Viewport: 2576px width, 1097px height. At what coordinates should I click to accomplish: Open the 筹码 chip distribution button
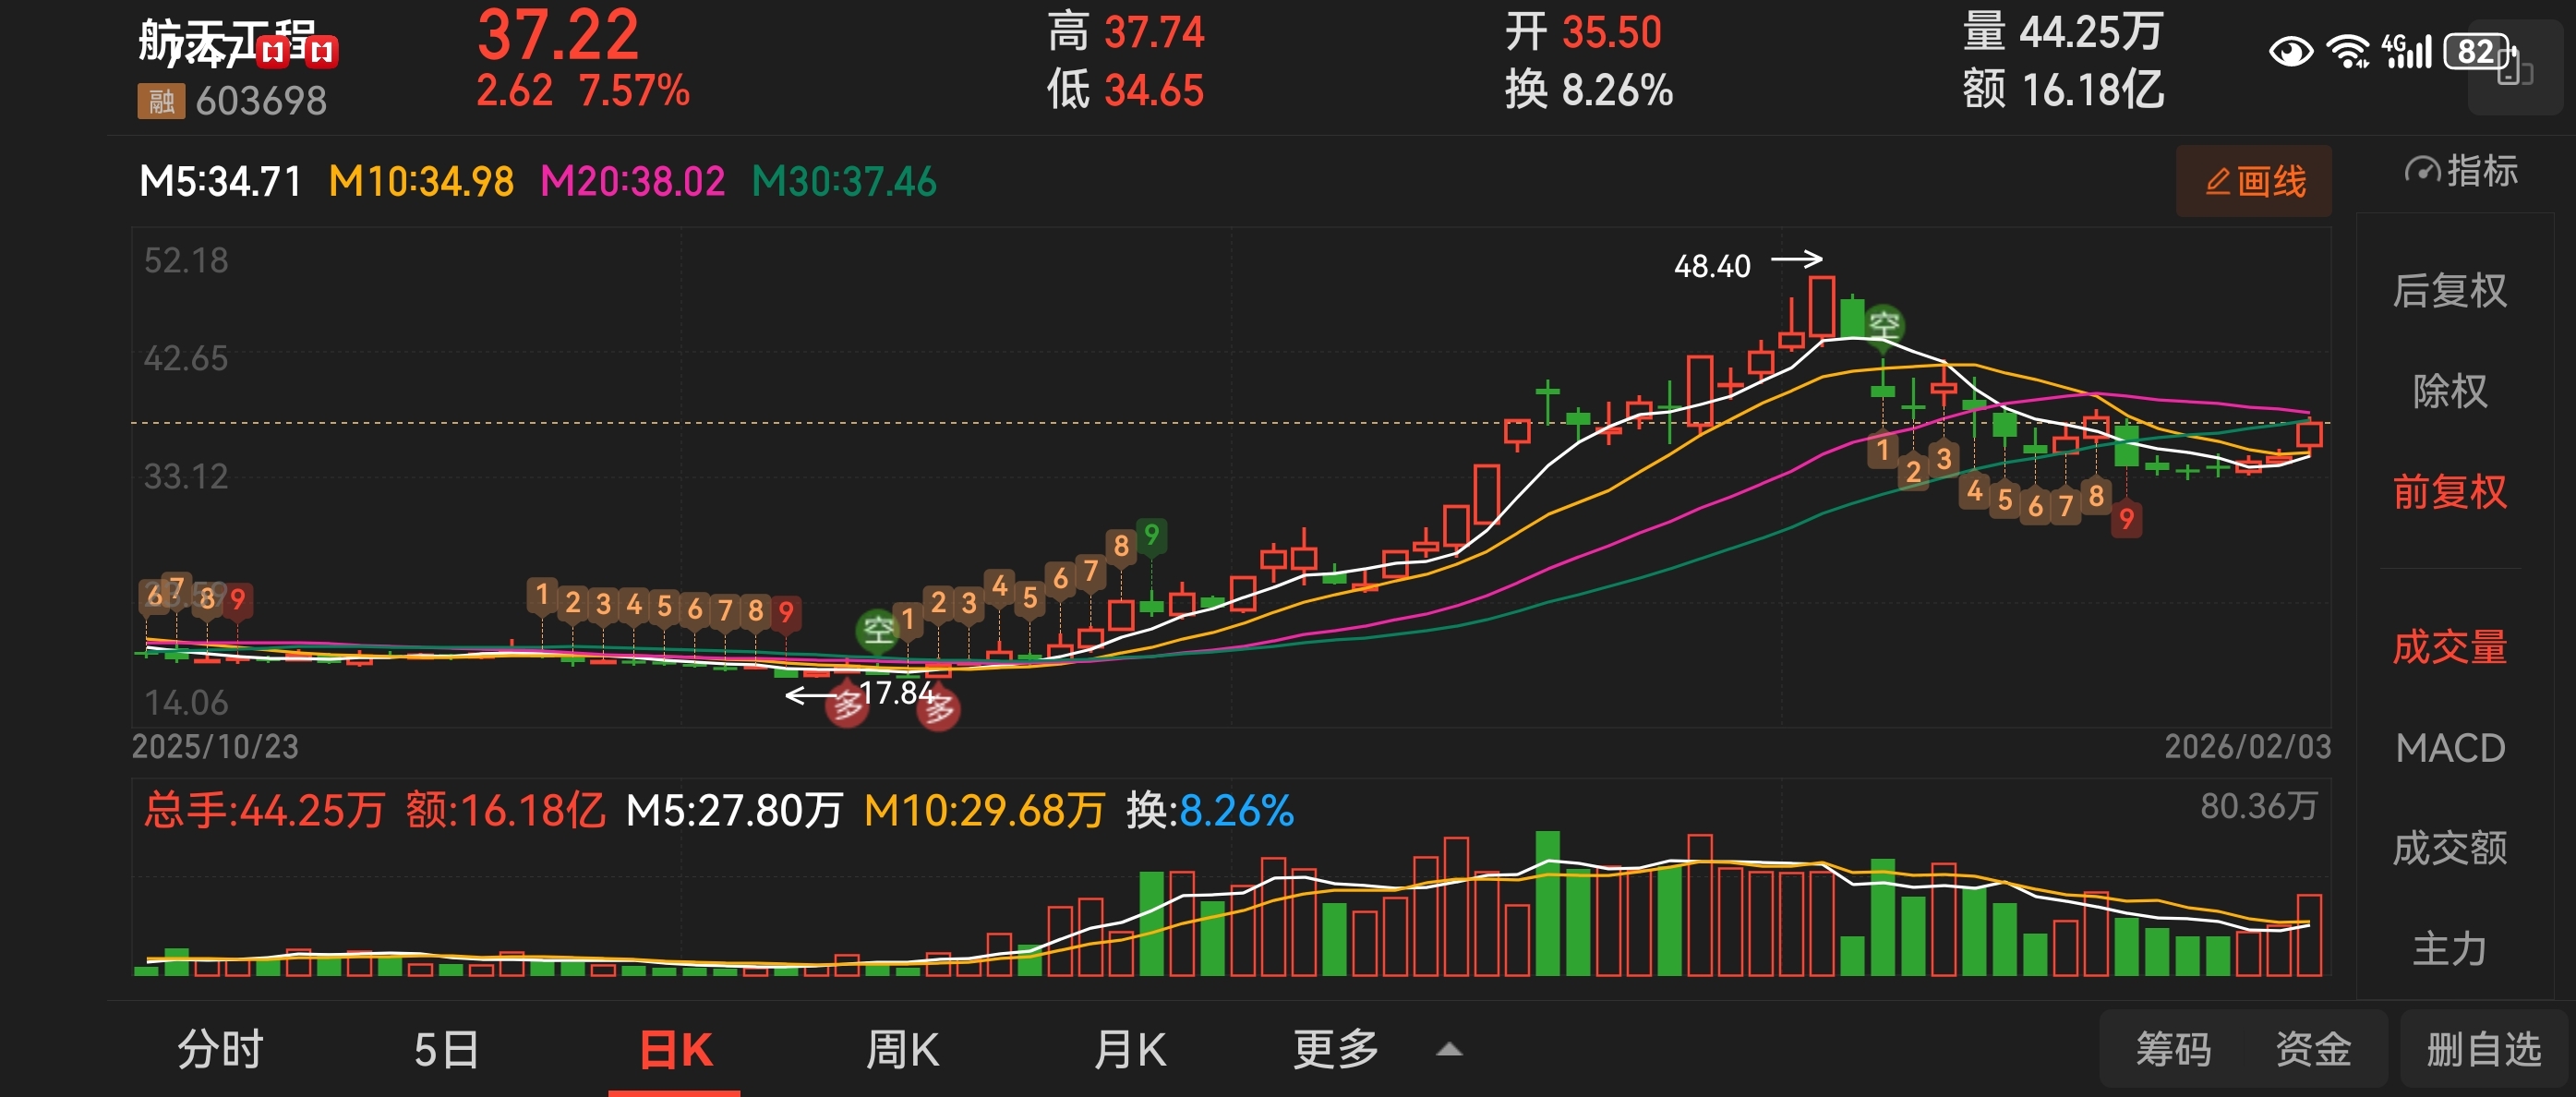[x=2173, y=1050]
